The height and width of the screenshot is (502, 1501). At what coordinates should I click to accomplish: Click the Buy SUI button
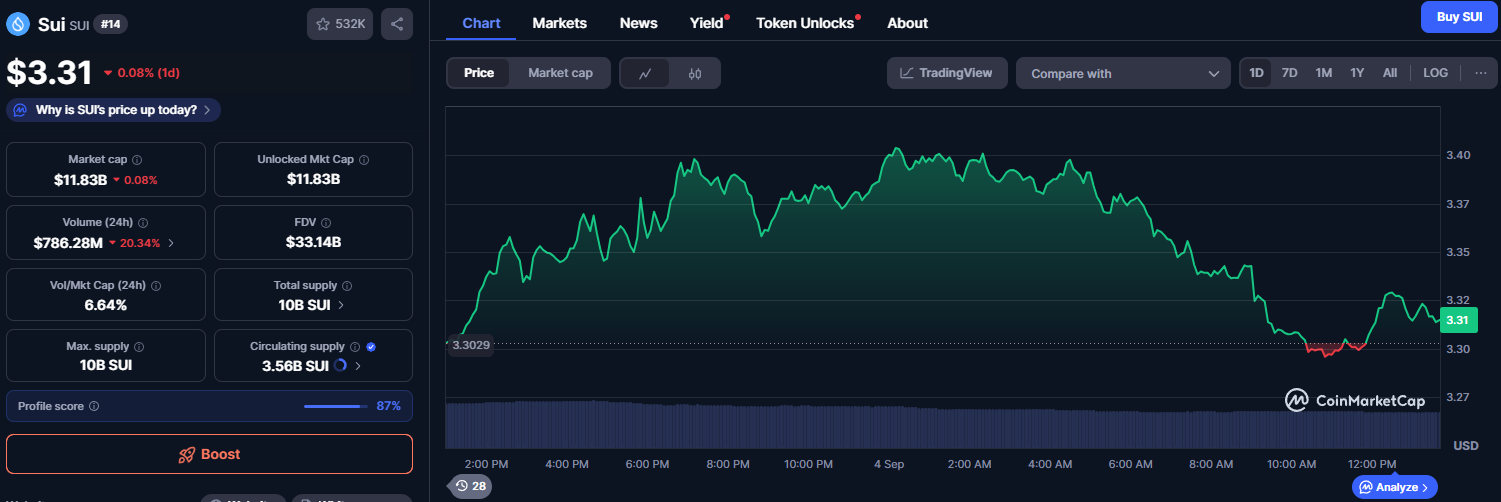click(1459, 17)
